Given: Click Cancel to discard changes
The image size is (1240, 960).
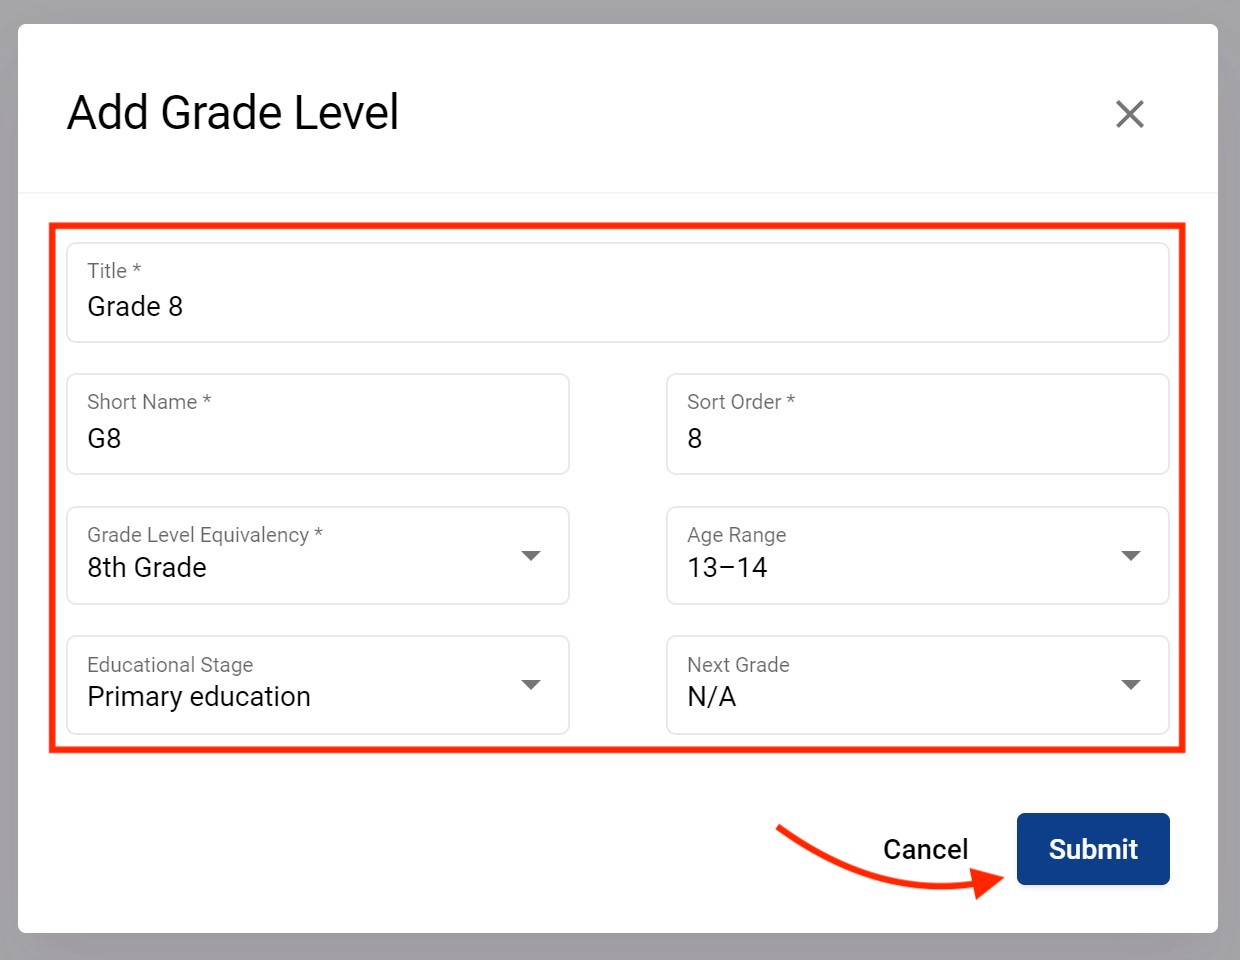Looking at the screenshot, I should (x=925, y=849).
